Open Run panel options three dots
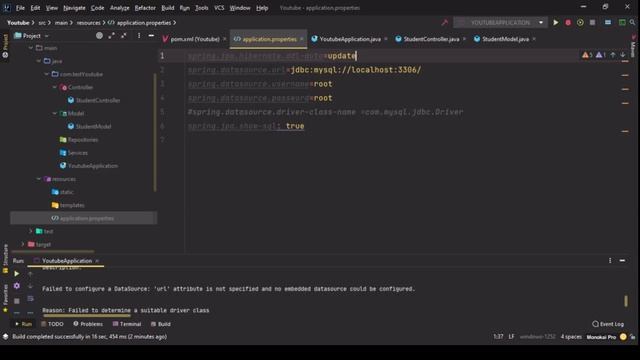The height and width of the screenshot is (360, 640). (610, 260)
